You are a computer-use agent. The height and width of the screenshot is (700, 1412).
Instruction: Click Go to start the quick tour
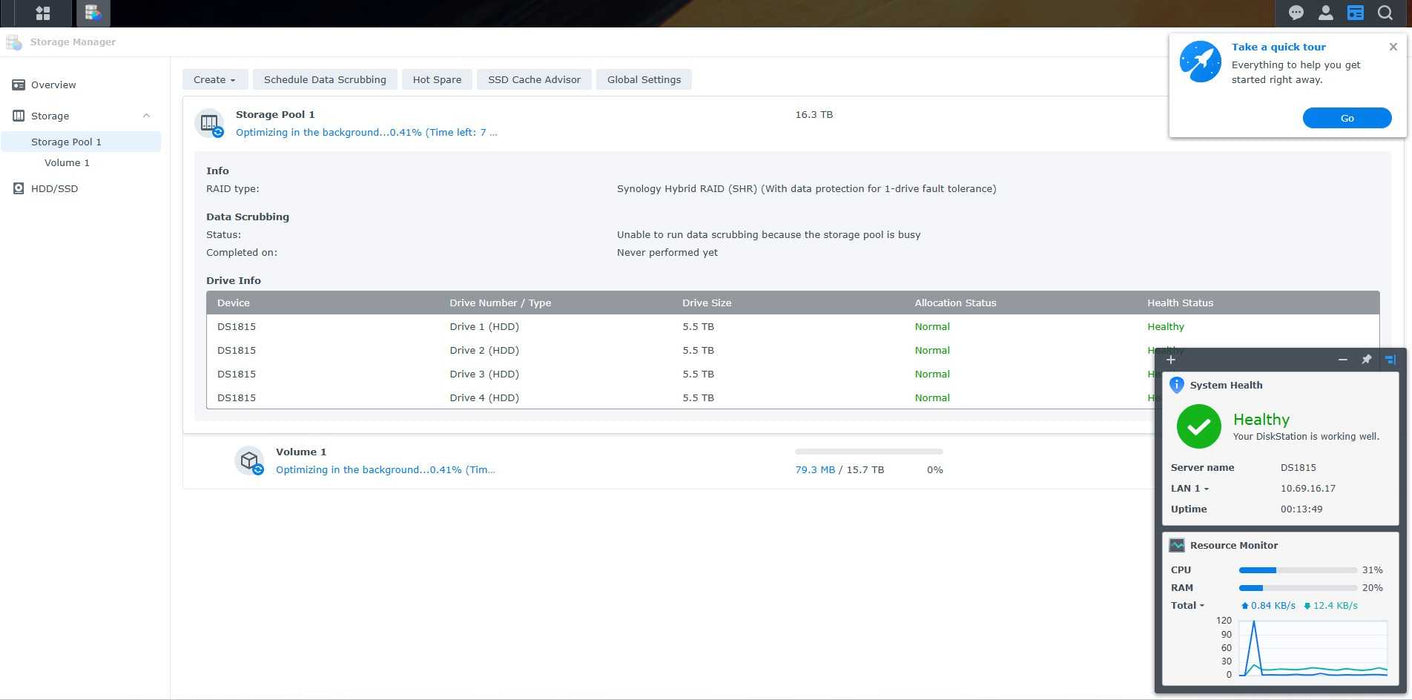[x=1347, y=117]
